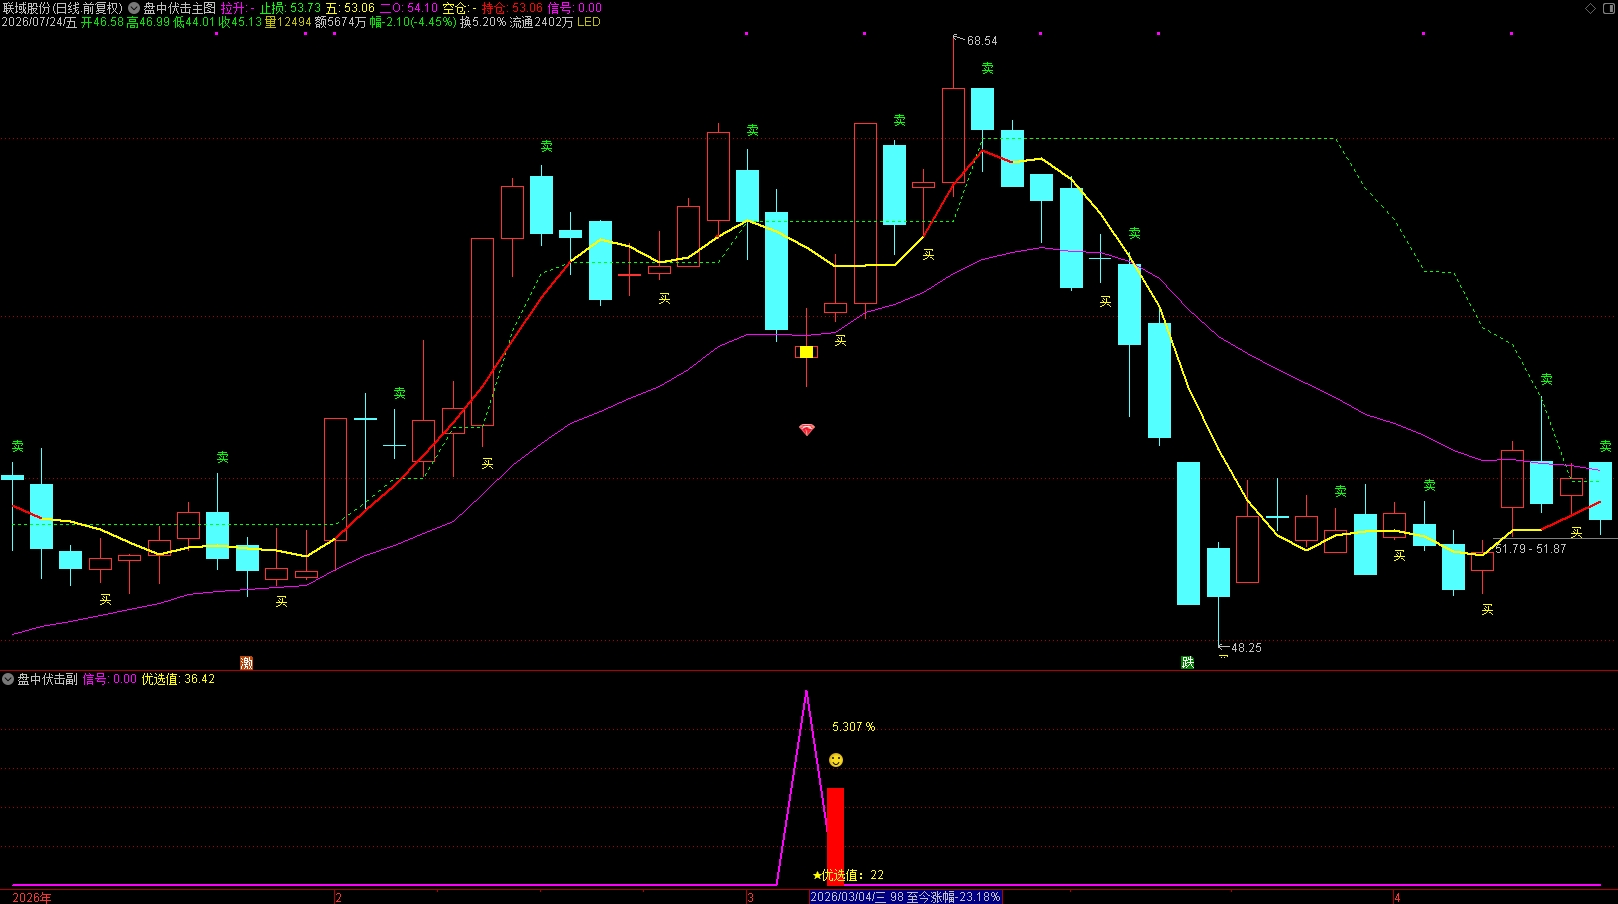Click the red gem signal icon
This screenshot has height=904, width=1618.
click(x=807, y=430)
